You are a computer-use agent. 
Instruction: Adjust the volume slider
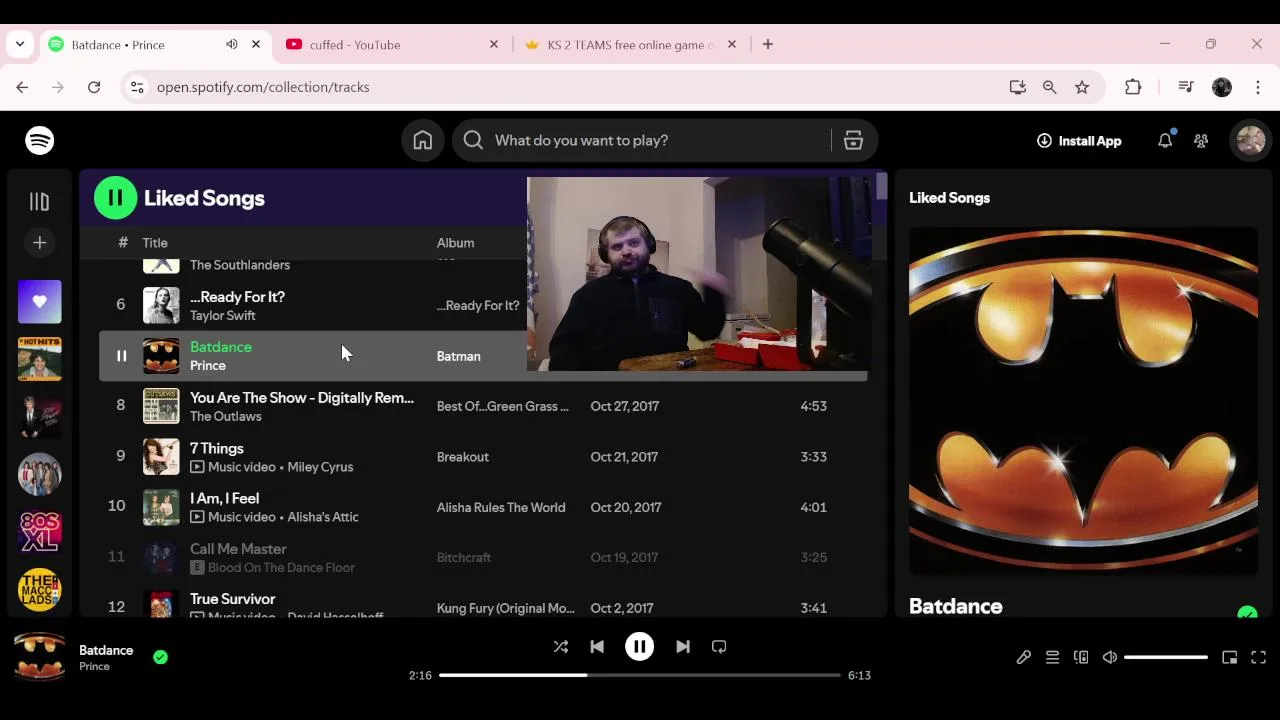click(x=1166, y=657)
